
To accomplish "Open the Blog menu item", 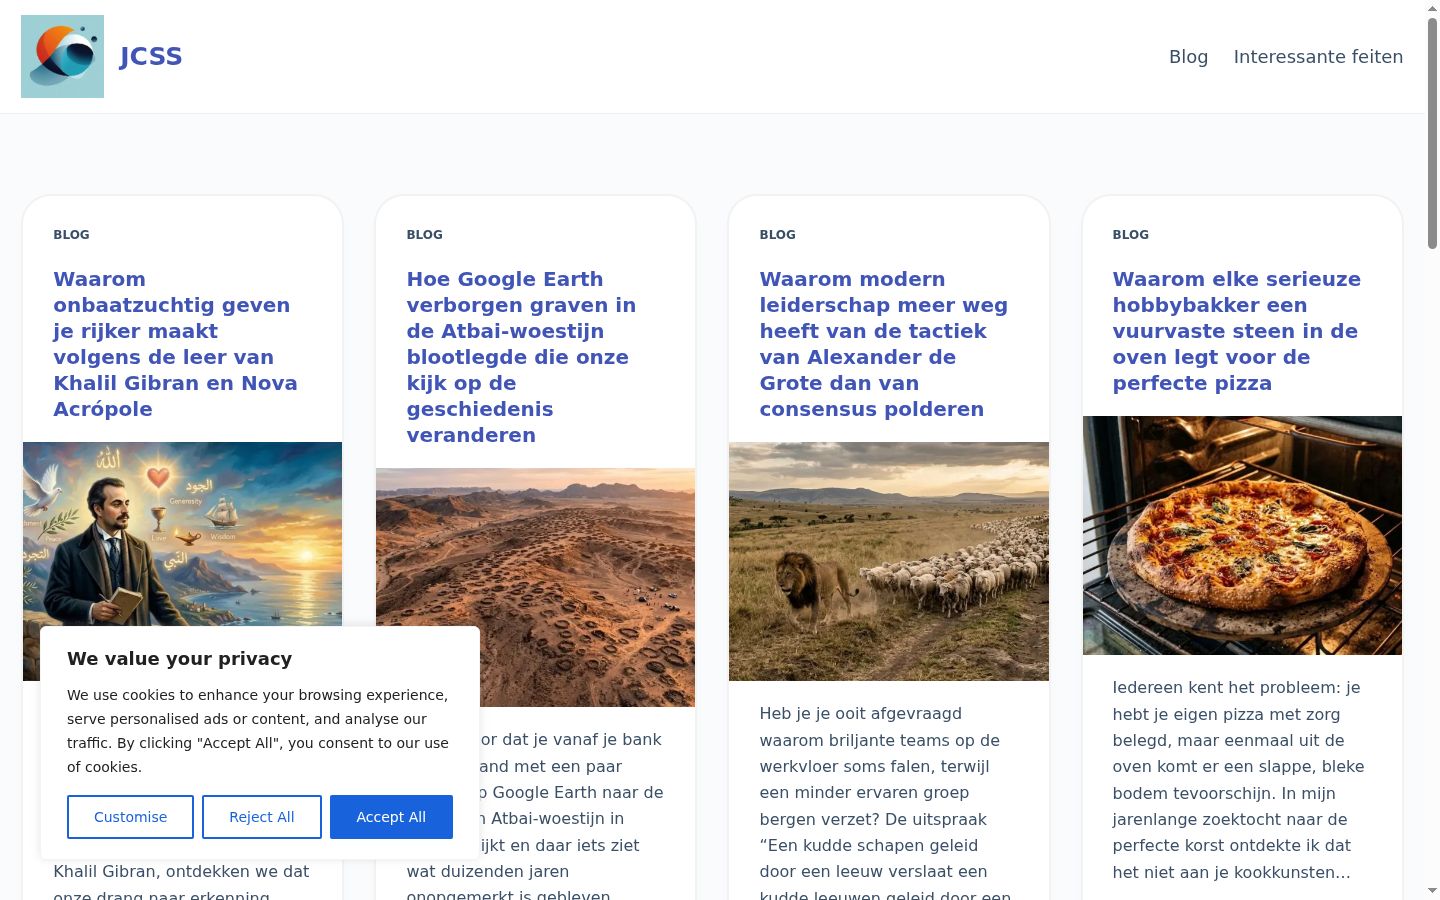I will click(x=1188, y=57).
